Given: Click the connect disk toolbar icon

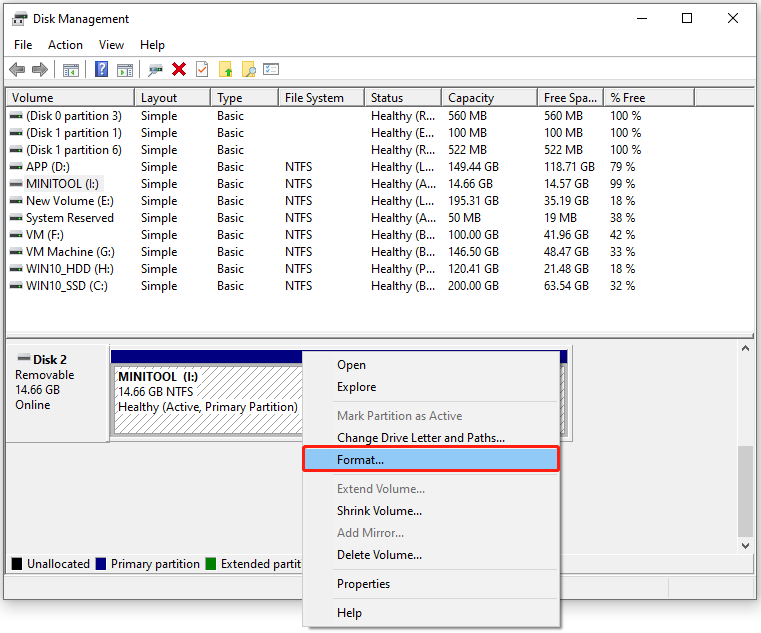Looking at the screenshot, I should pos(155,69).
